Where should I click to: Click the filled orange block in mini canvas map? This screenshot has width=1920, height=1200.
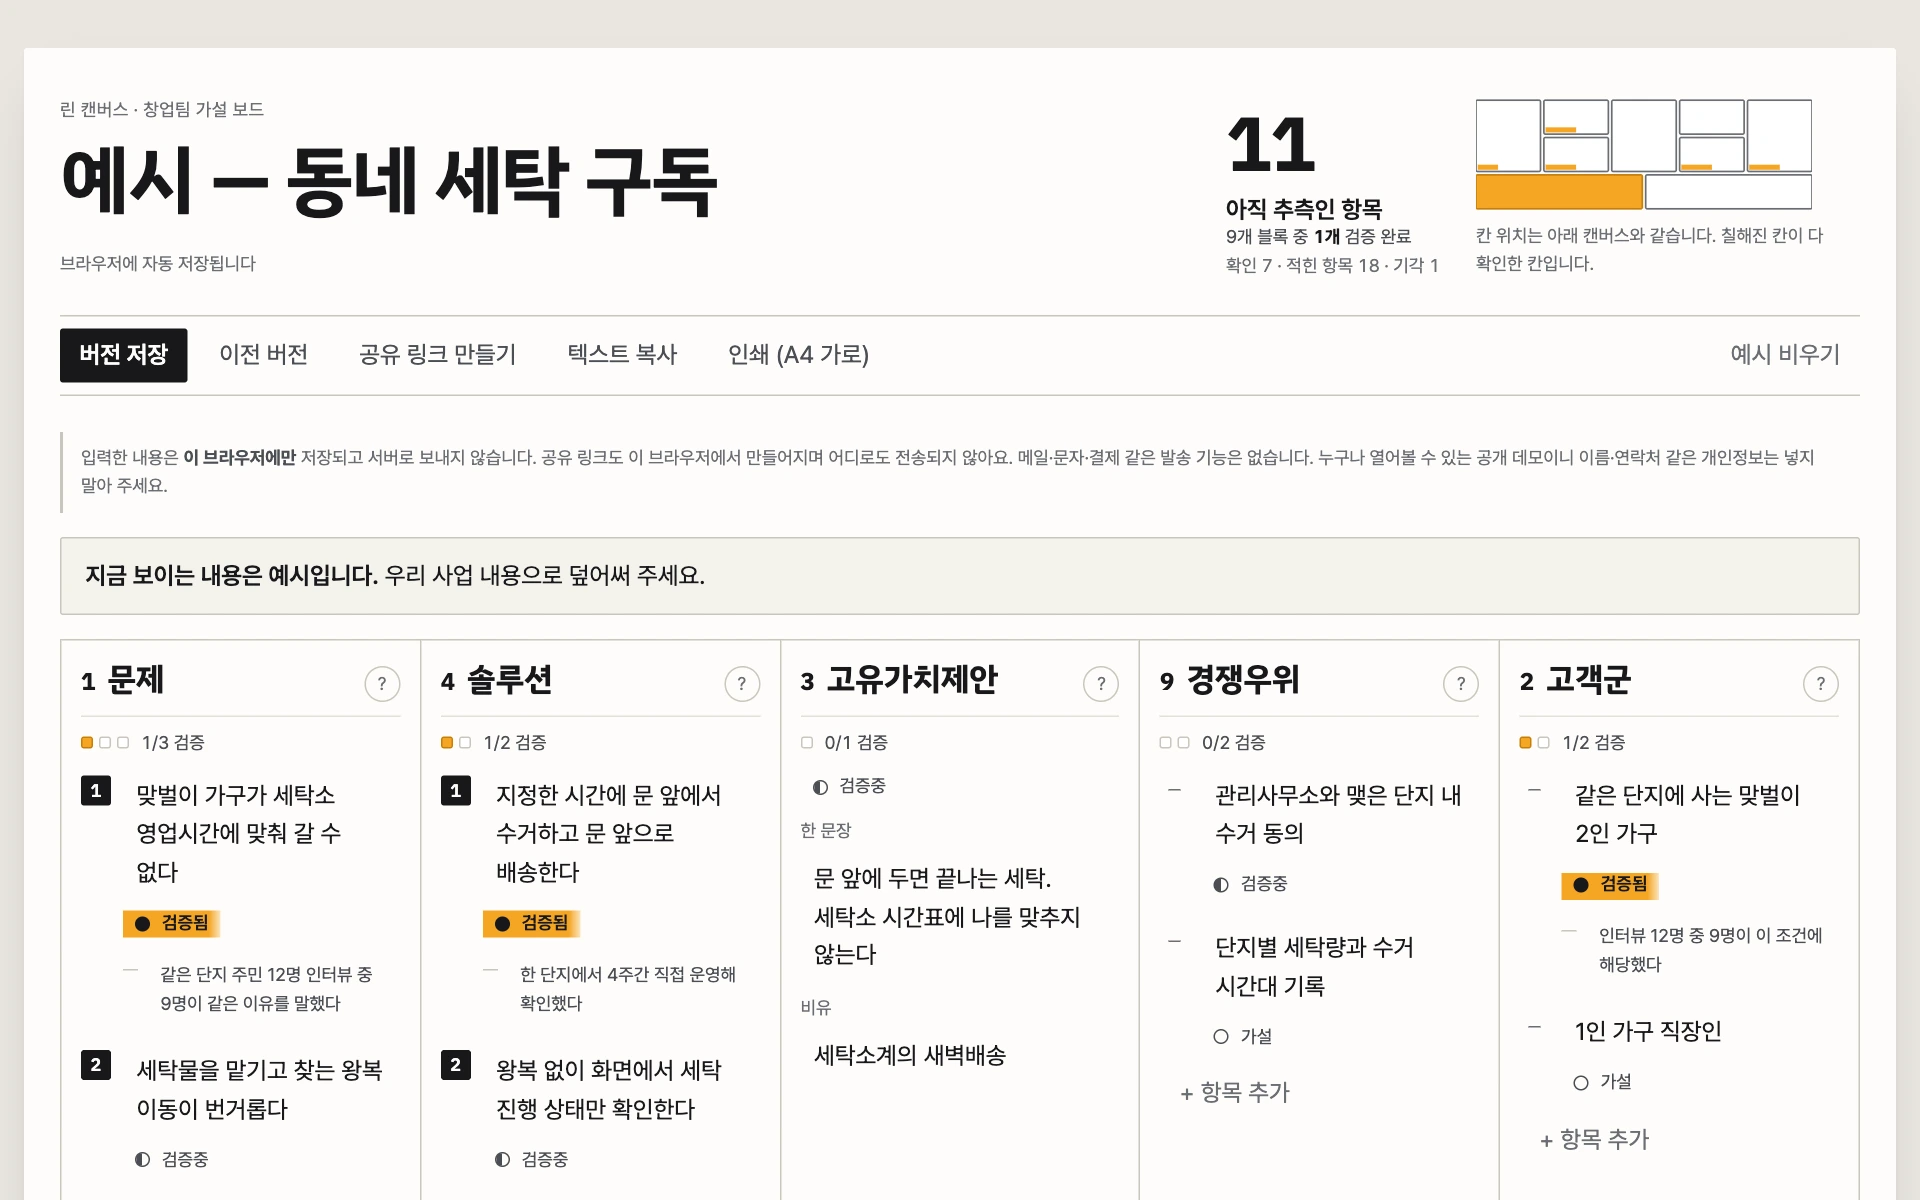[1559, 191]
